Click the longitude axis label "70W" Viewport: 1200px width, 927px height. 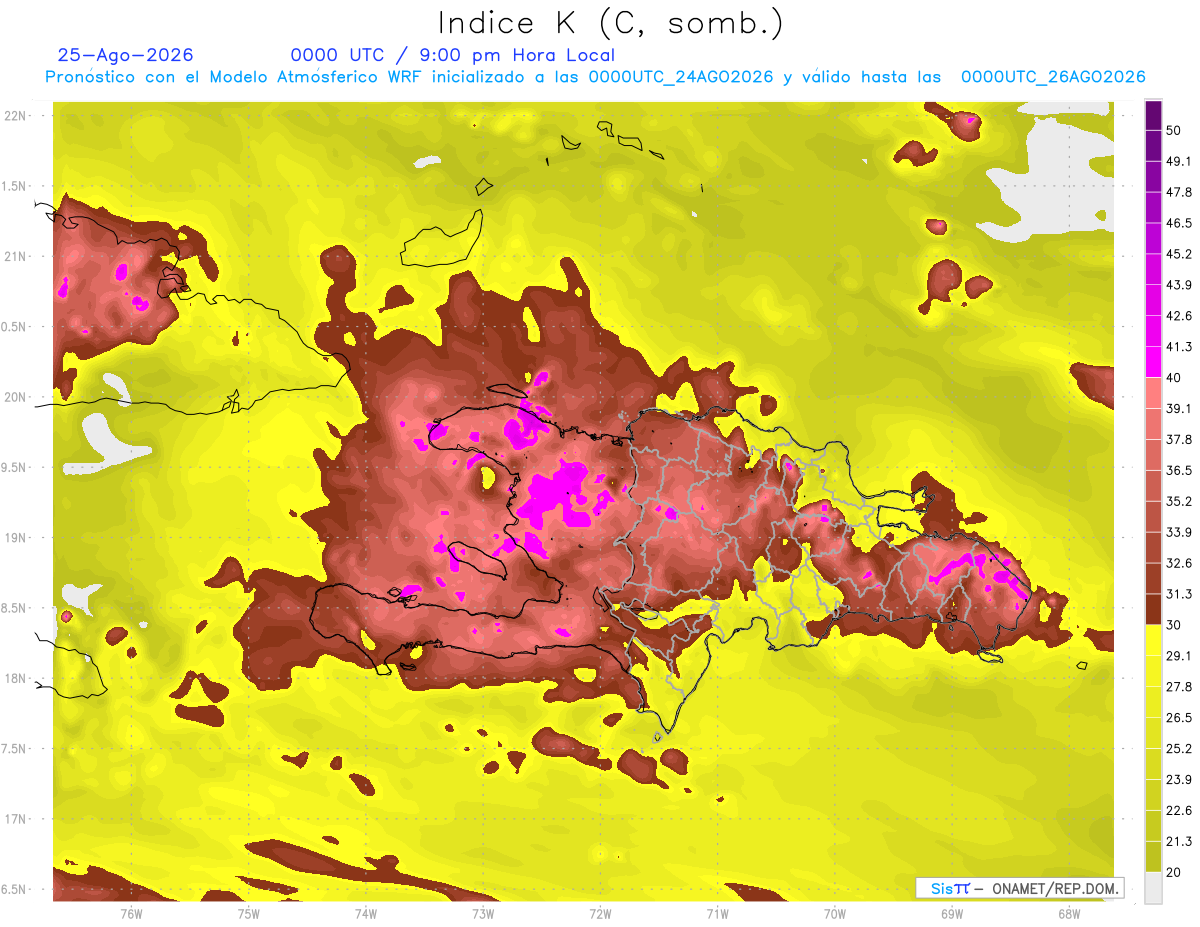coord(835,914)
